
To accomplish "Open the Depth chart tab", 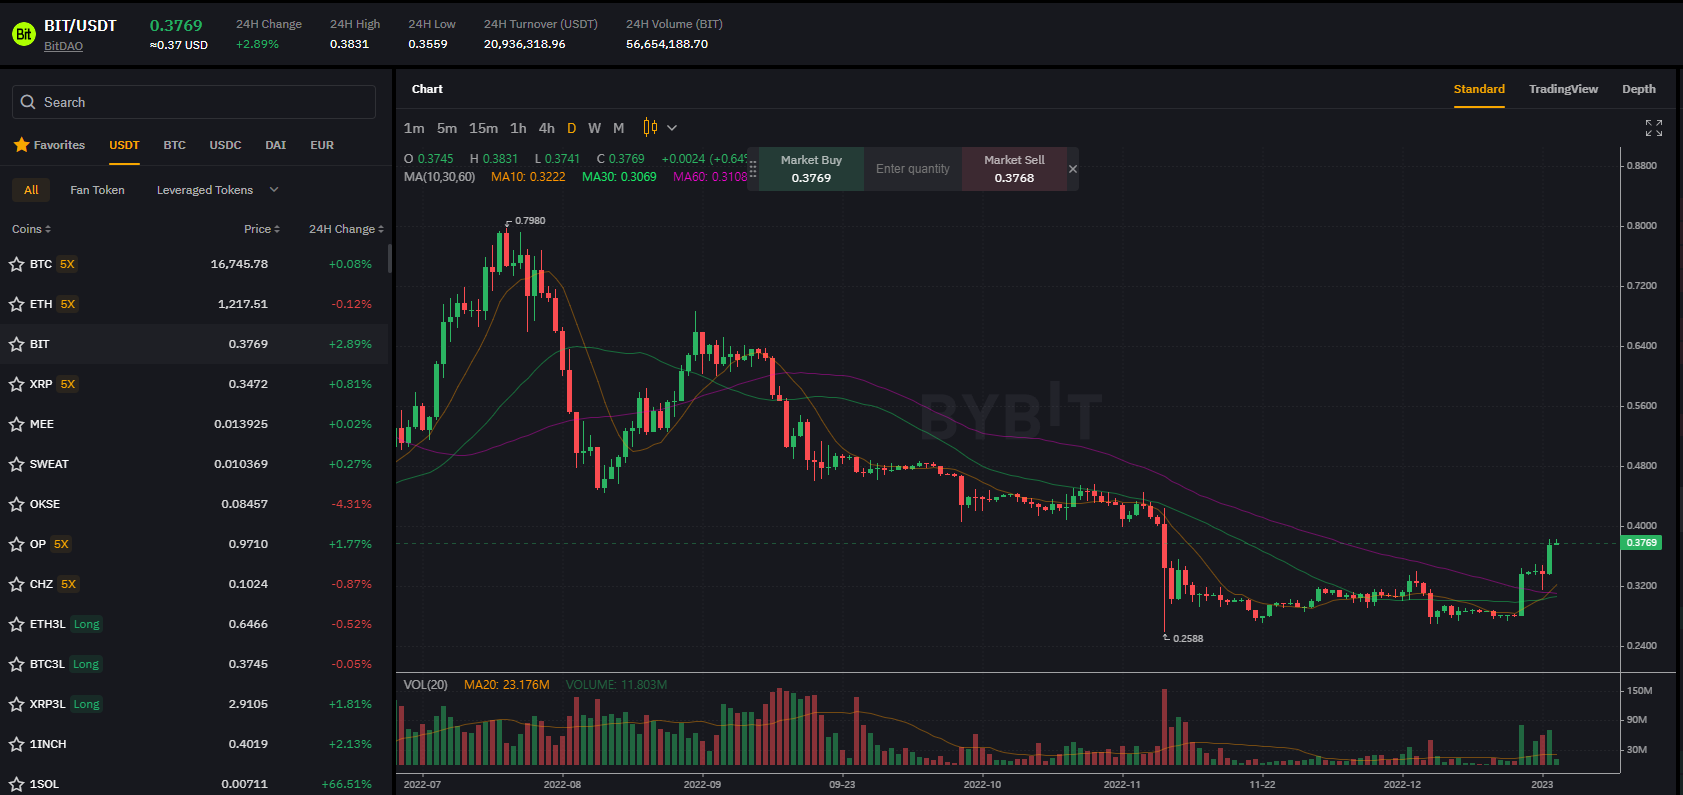I will pos(1638,89).
